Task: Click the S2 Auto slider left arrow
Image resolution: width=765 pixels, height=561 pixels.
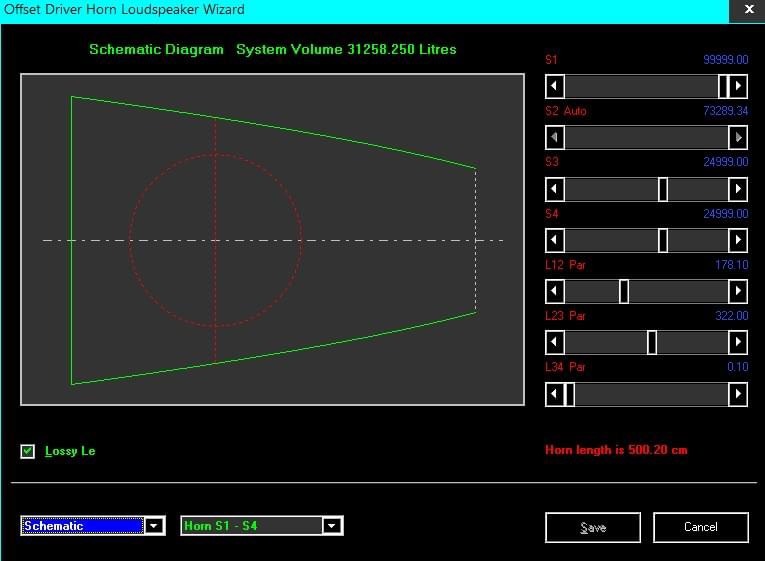Action: point(555,138)
